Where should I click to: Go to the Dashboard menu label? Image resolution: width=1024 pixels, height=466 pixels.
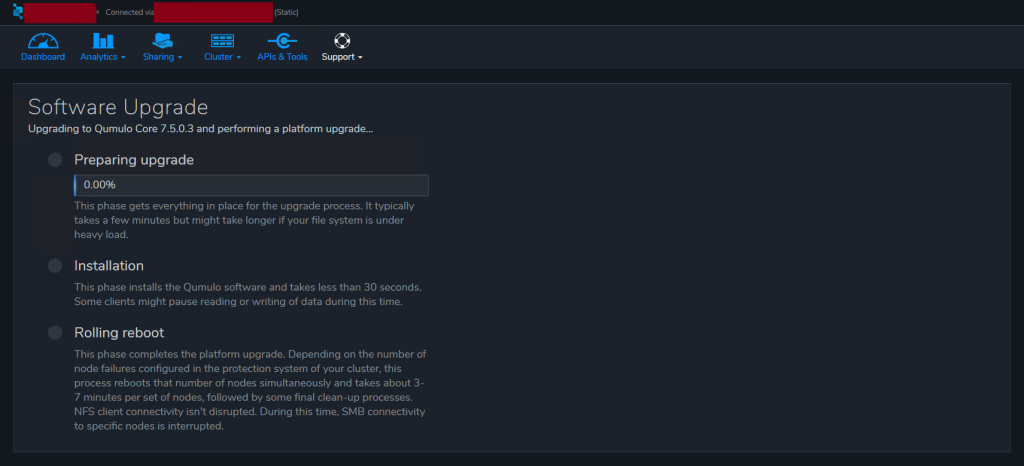(43, 57)
